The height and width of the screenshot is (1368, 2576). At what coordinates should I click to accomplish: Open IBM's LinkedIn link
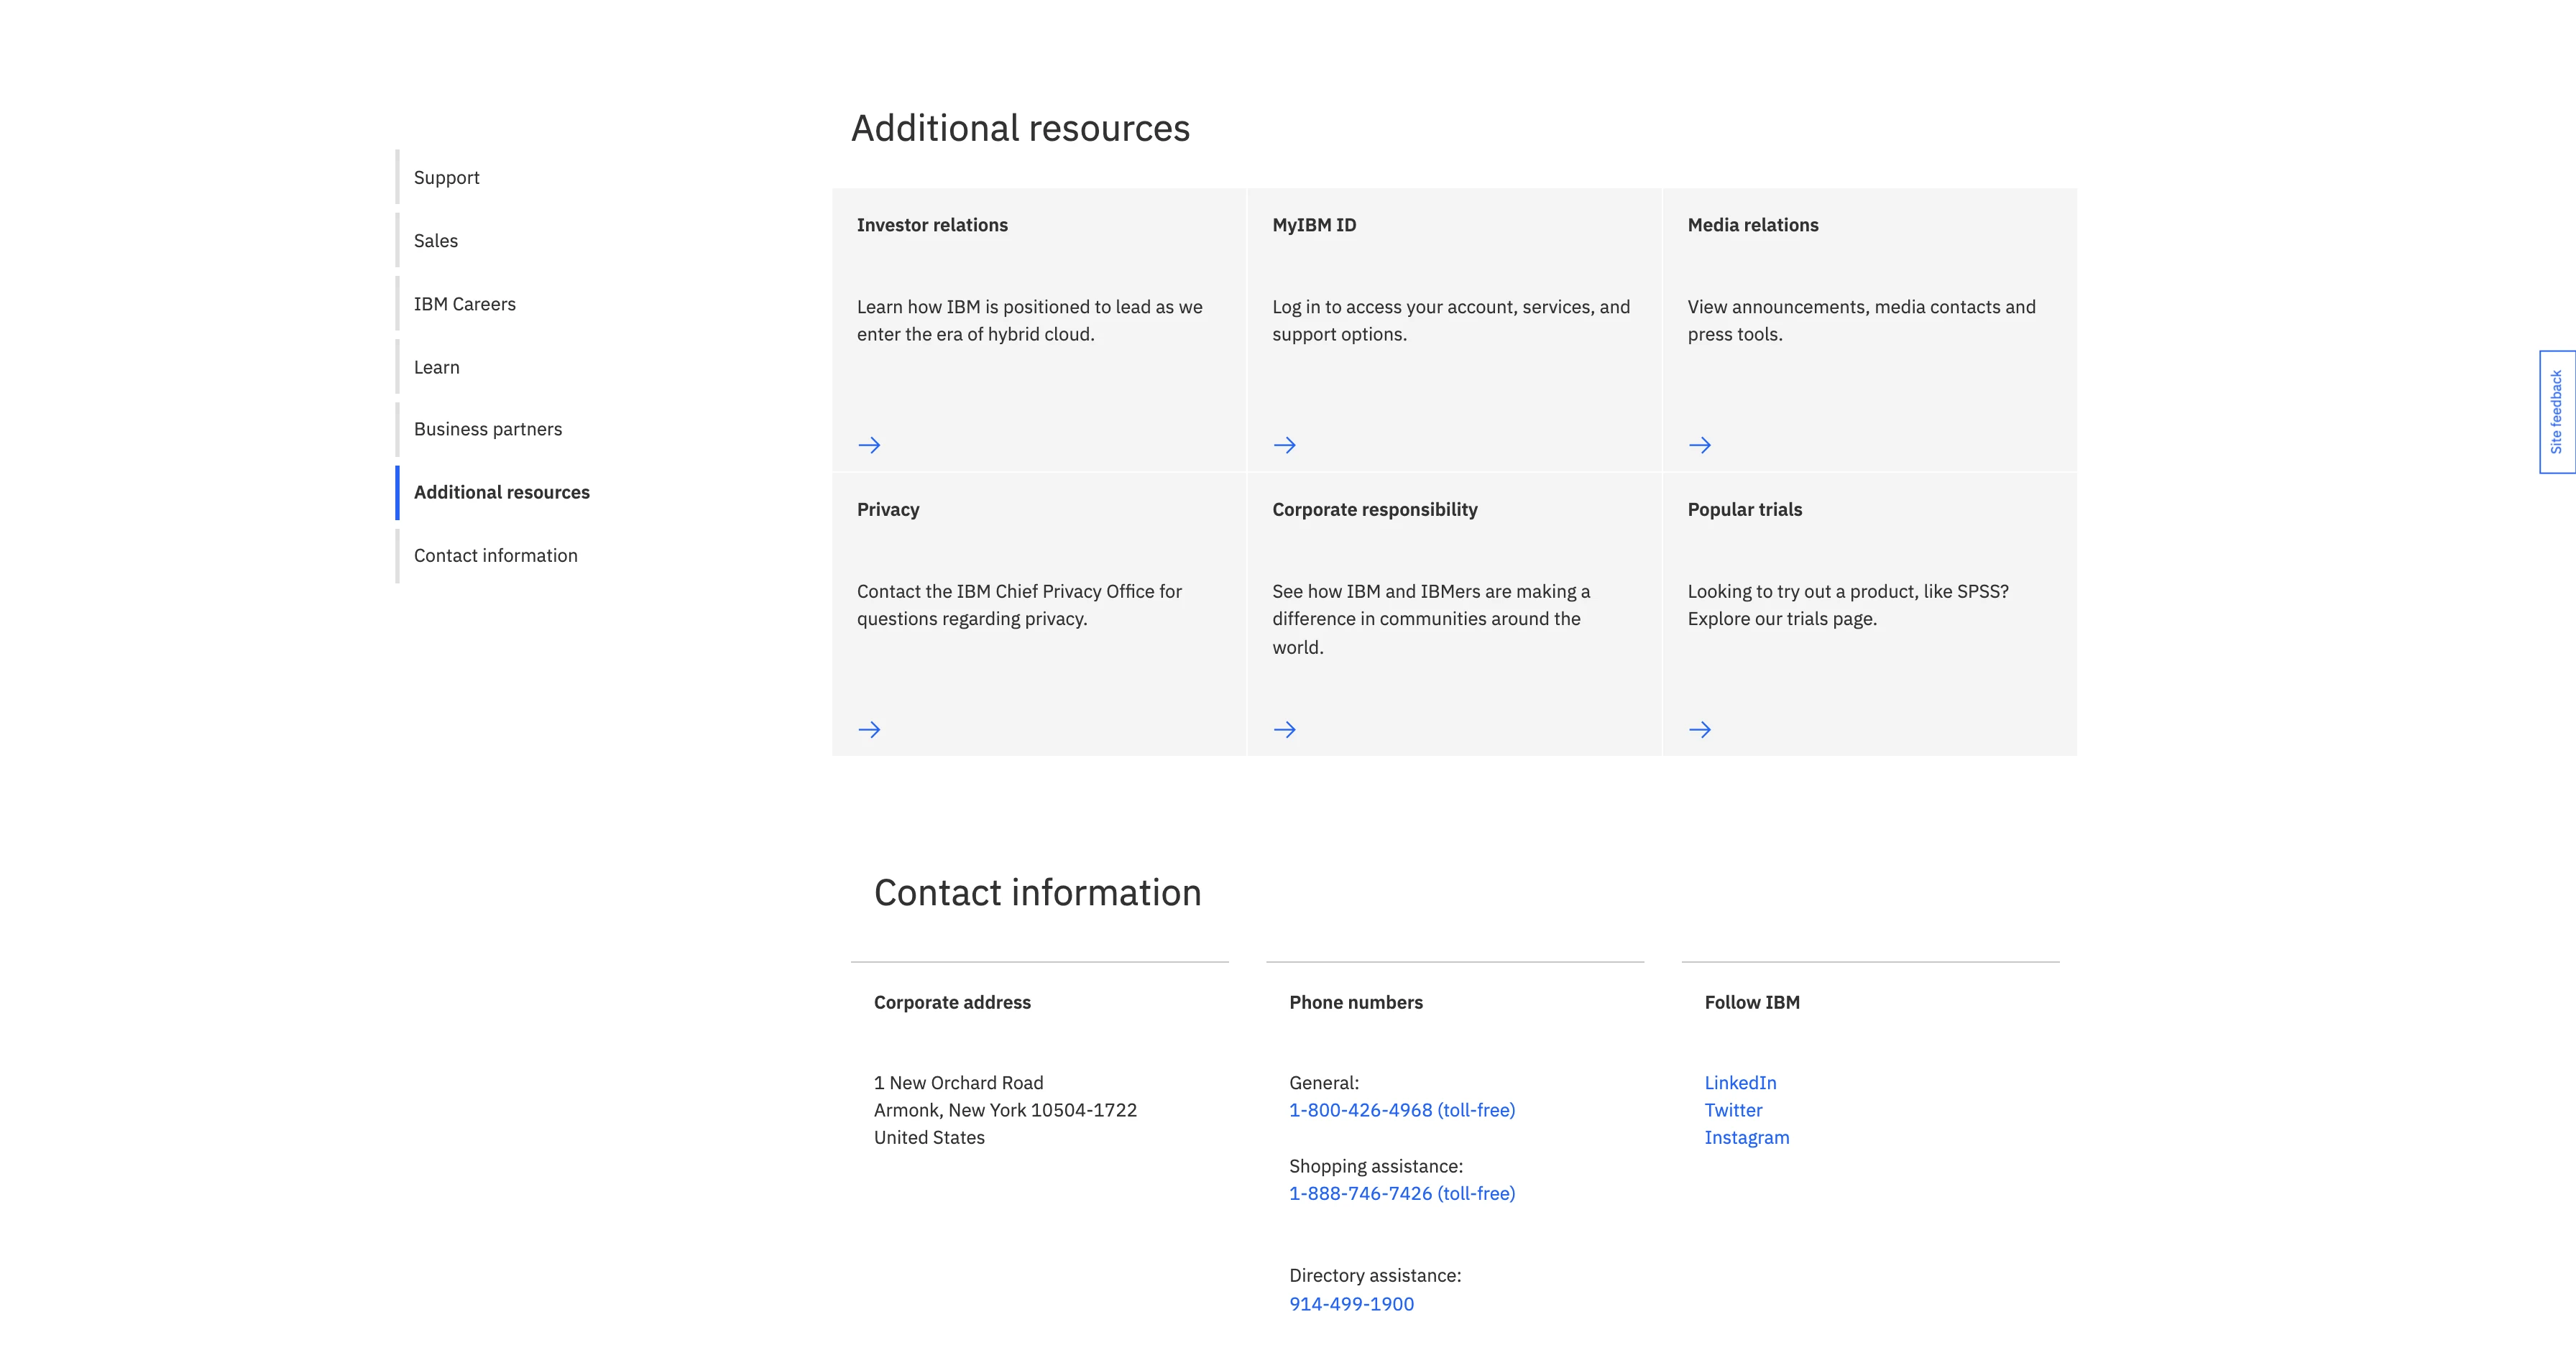(x=1740, y=1082)
